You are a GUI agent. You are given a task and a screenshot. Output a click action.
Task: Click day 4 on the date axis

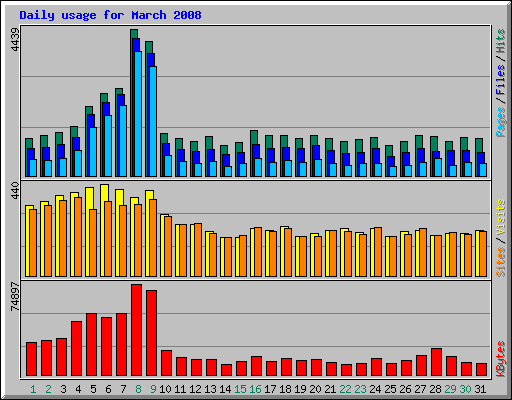coord(78,389)
